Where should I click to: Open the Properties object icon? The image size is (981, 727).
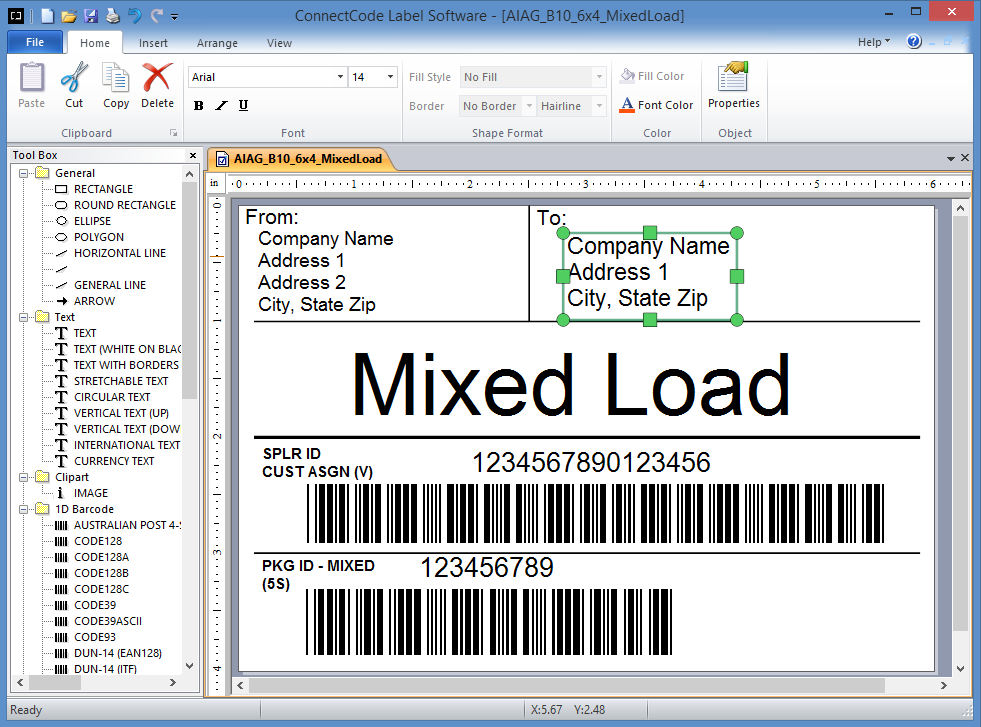click(733, 77)
